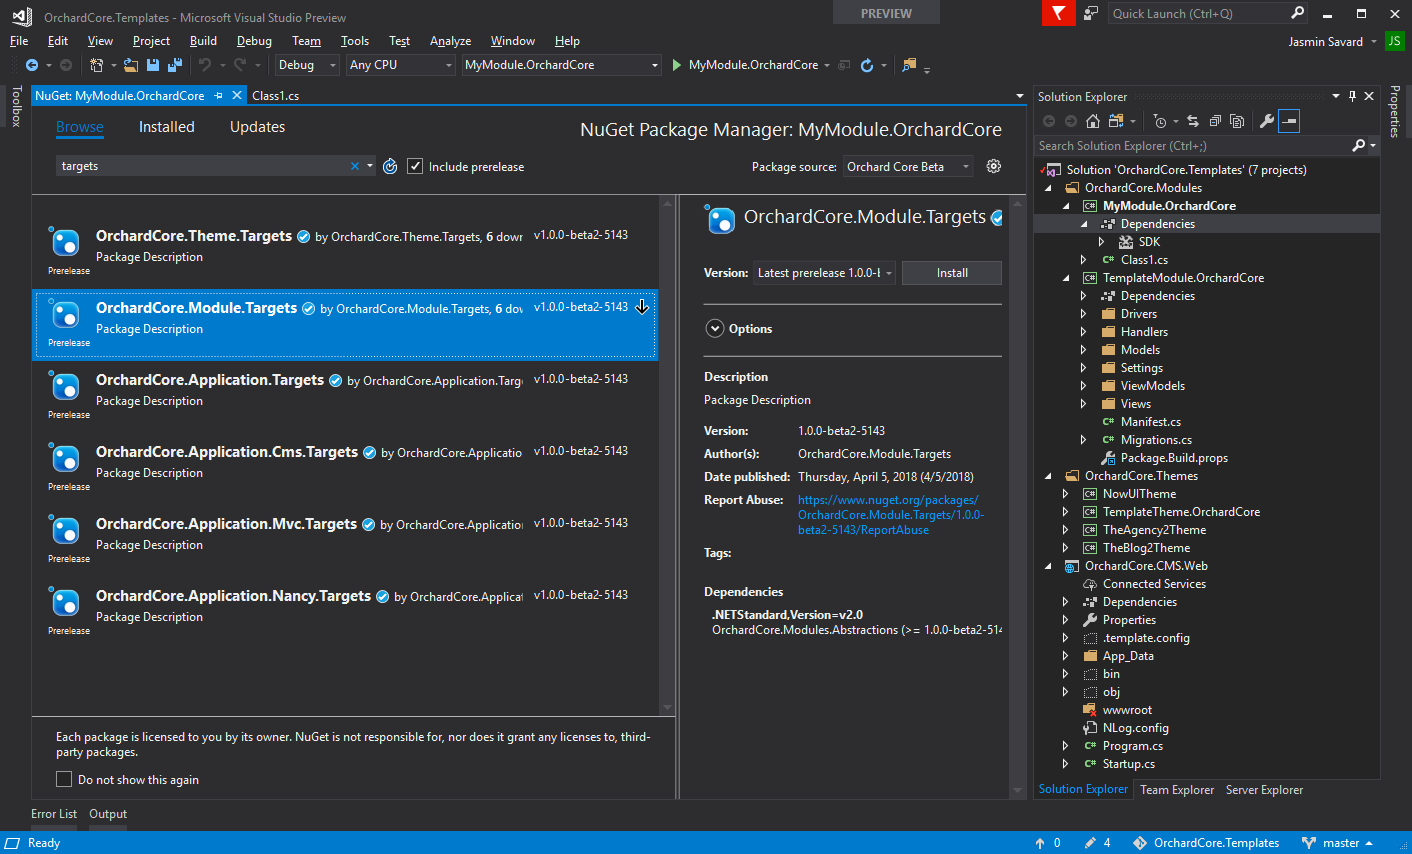The height and width of the screenshot is (854, 1412).
Task: Open the Any CPU platform dropdown
Action: (x=401, y=65)
